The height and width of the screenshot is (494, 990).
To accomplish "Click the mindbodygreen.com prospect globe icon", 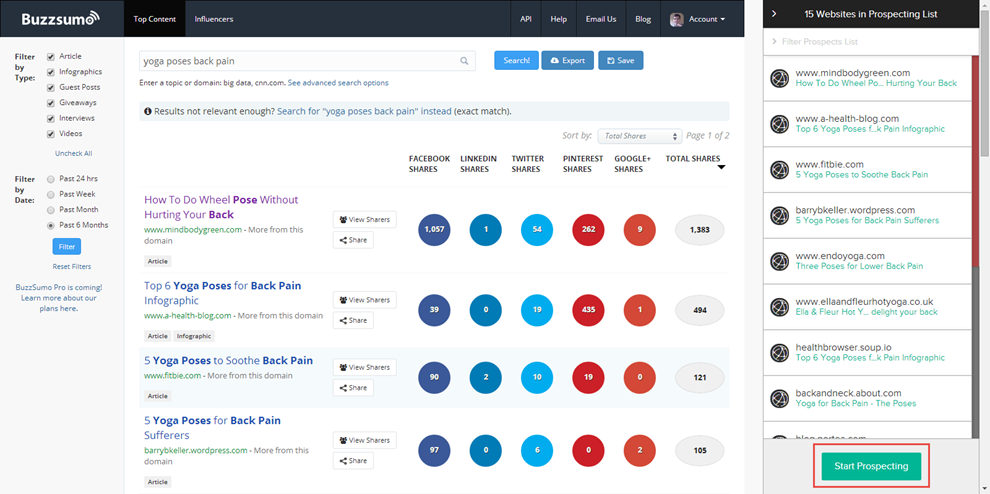I will click(780, 78).
